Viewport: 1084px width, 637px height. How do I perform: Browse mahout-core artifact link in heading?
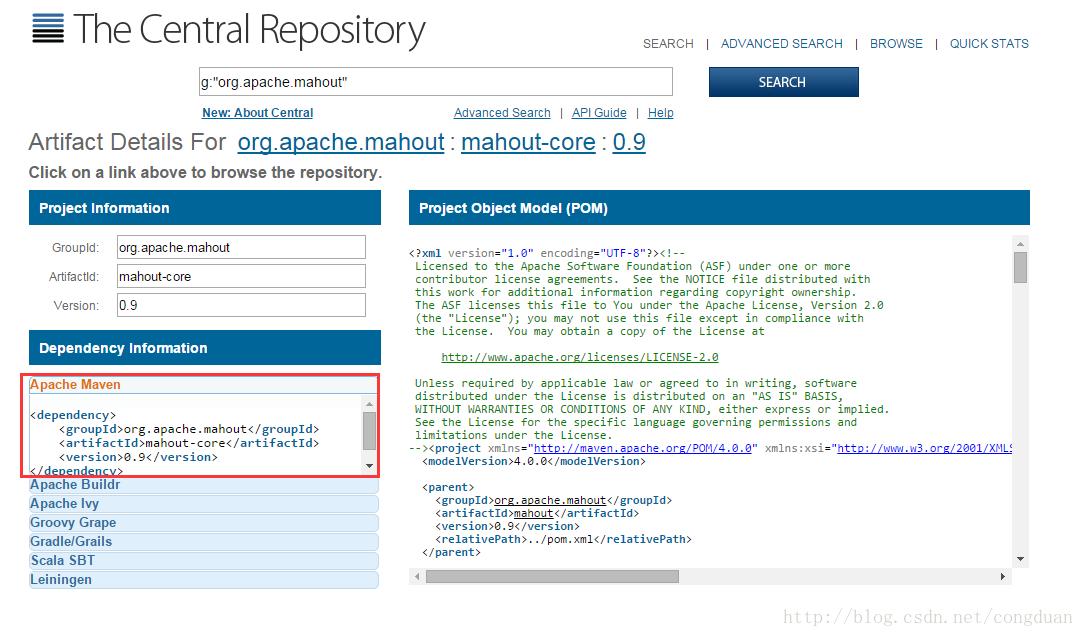click(528, 142)
